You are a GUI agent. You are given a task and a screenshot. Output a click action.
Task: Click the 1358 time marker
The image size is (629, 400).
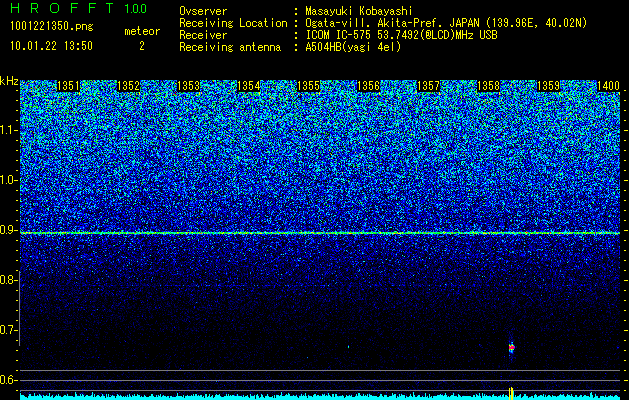tap(489, 86)
